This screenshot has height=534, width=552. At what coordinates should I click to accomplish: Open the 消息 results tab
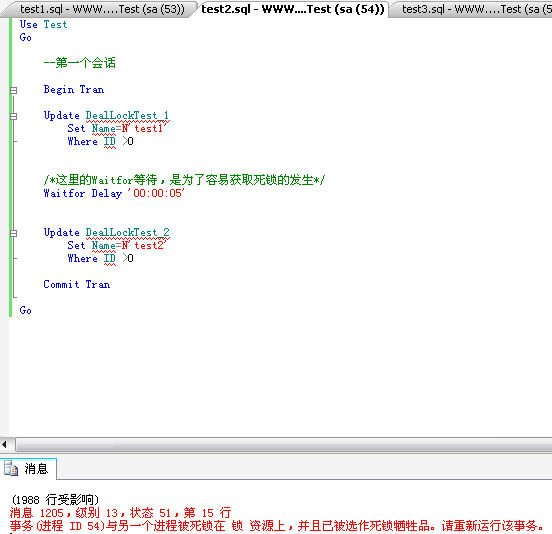pos(29,469)
